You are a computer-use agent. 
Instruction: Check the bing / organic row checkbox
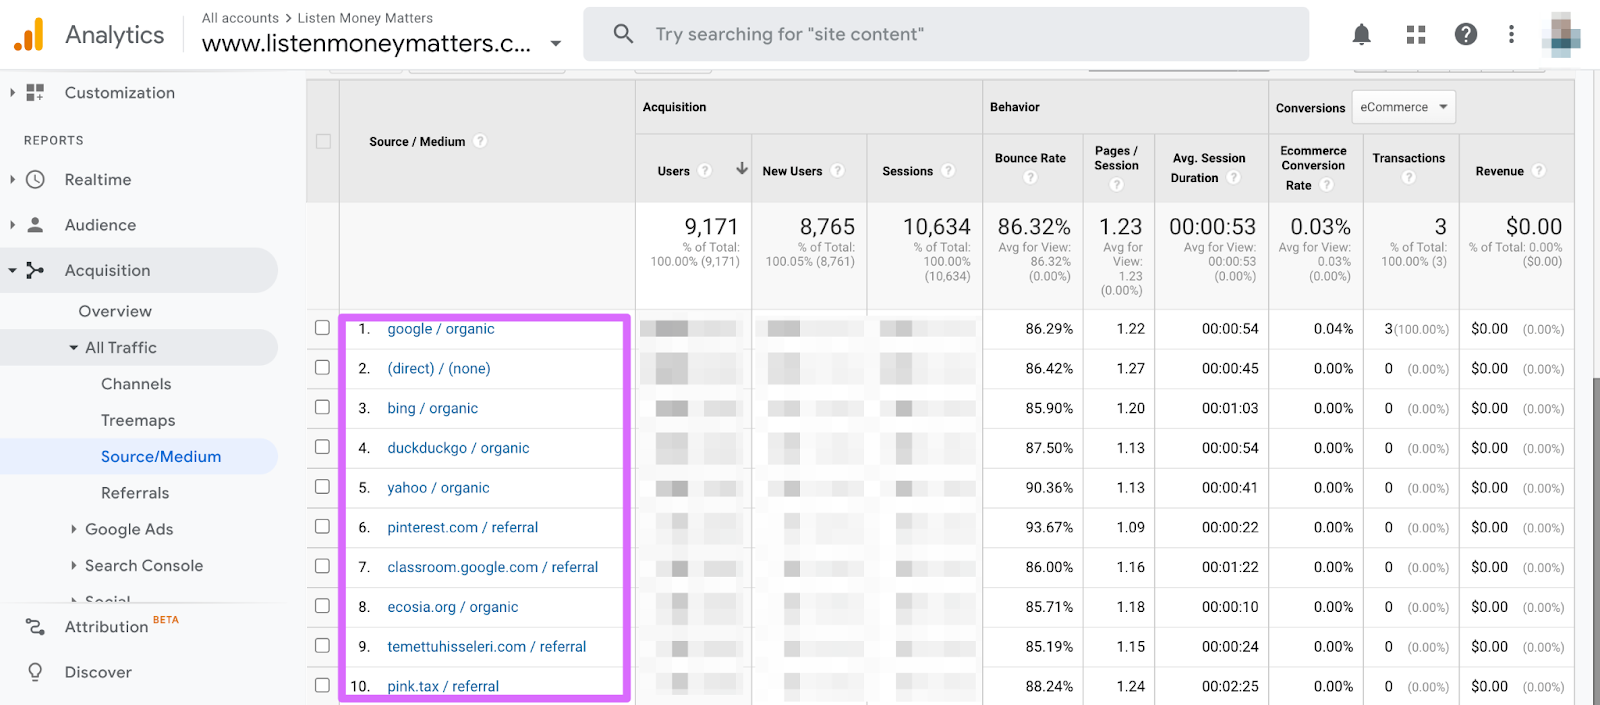[322, 407]
